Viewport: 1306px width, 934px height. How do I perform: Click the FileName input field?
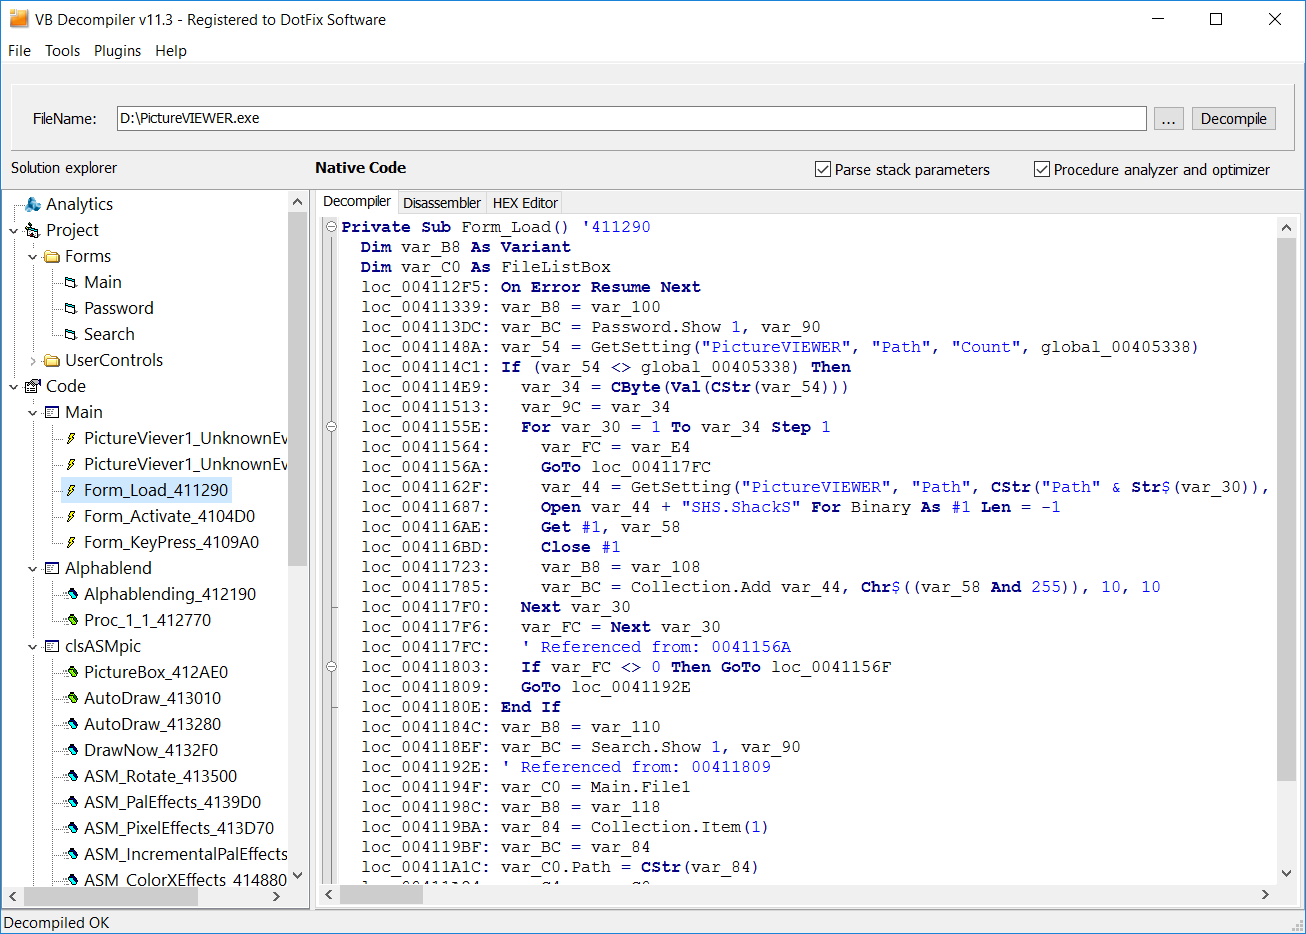[x=631, y=118]
